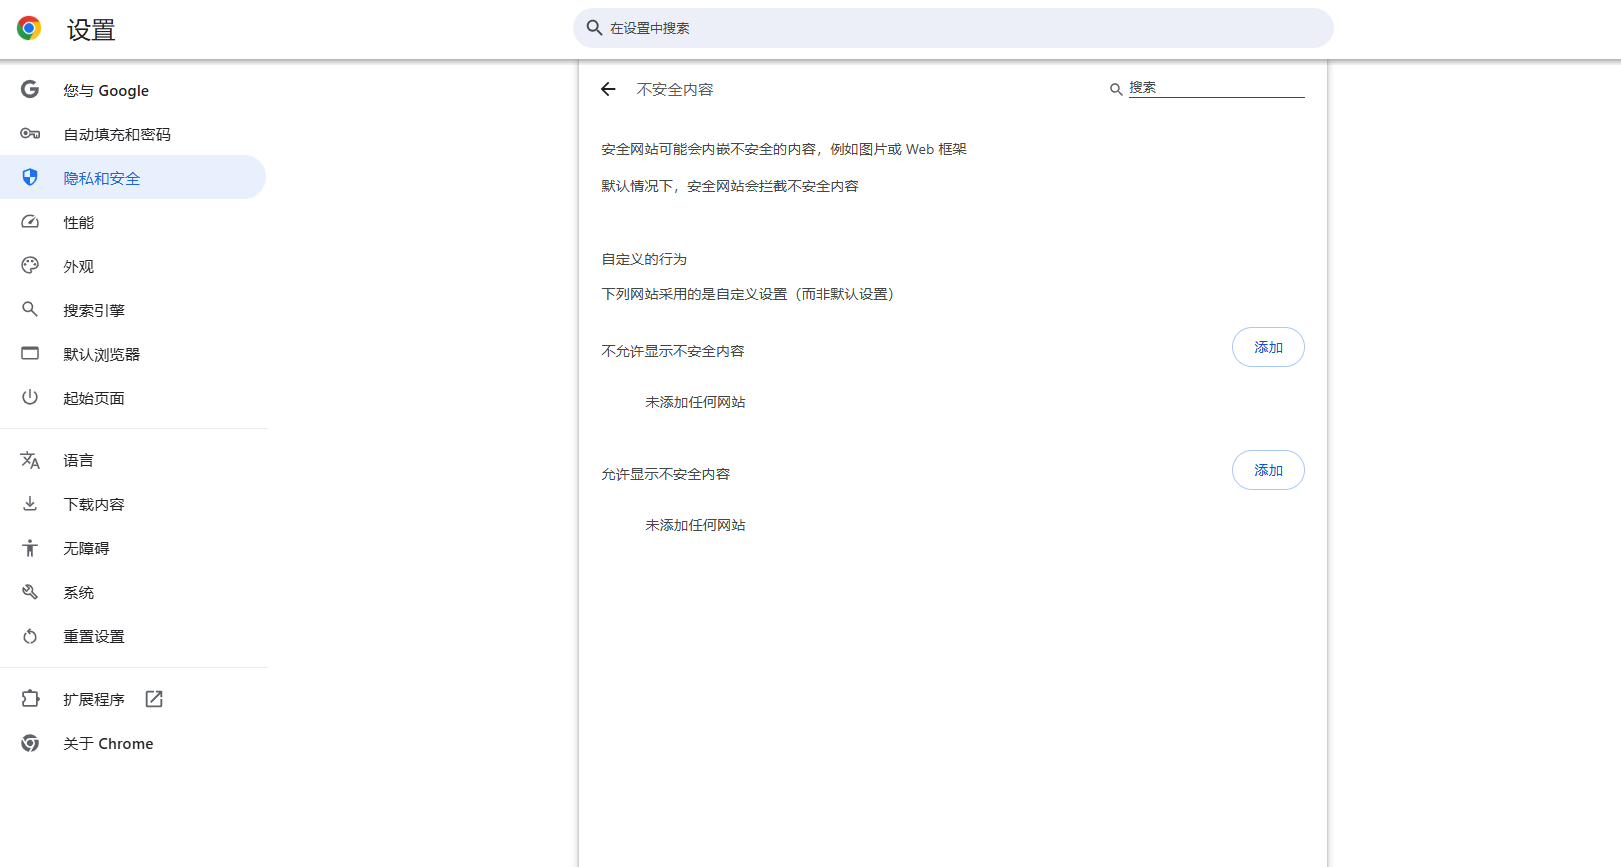Select 隐私和安全 in sidebar
Screen dimensions: 1621x867
pos(133,178)
